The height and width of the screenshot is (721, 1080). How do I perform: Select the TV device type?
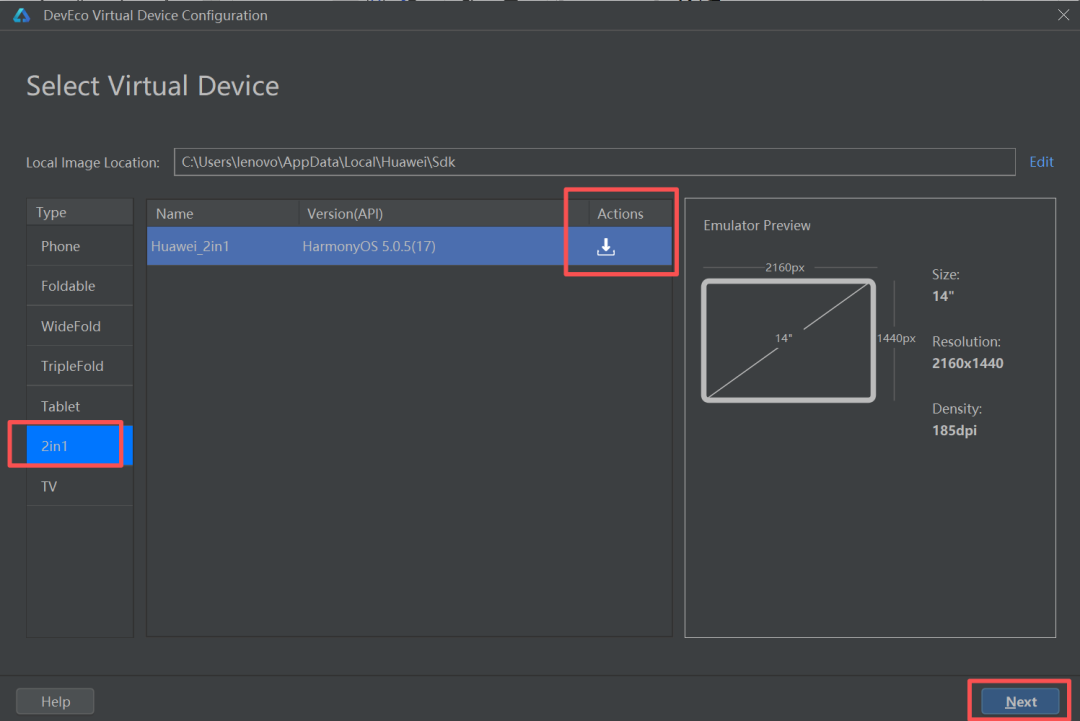point(80,486)
